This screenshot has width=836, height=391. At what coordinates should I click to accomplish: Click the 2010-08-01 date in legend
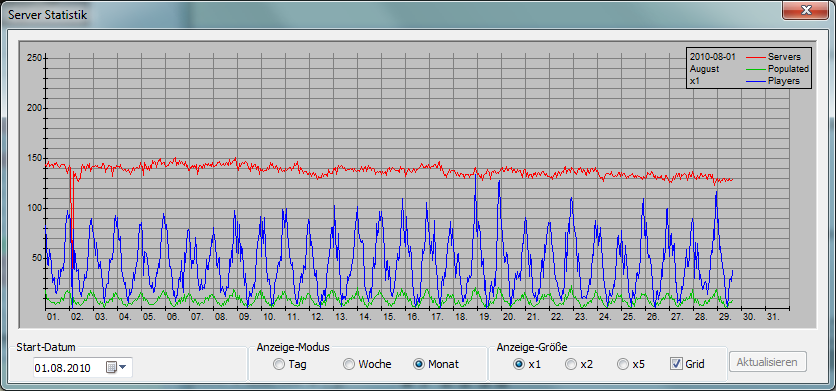click(x=712, y=57)
